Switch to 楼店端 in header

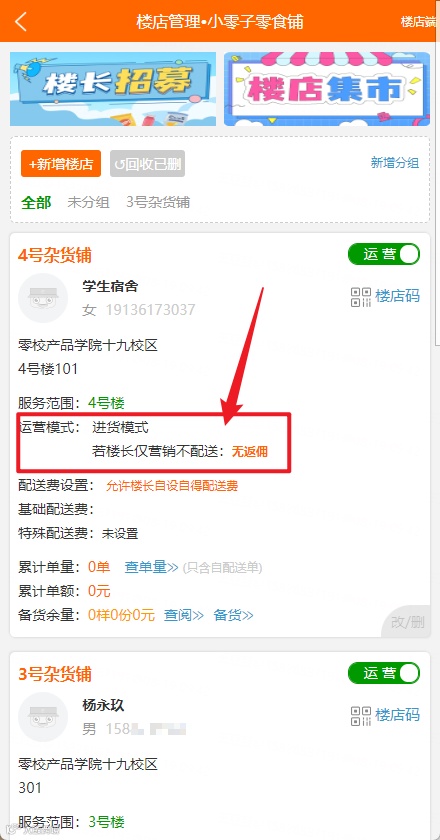coord(420,21)
